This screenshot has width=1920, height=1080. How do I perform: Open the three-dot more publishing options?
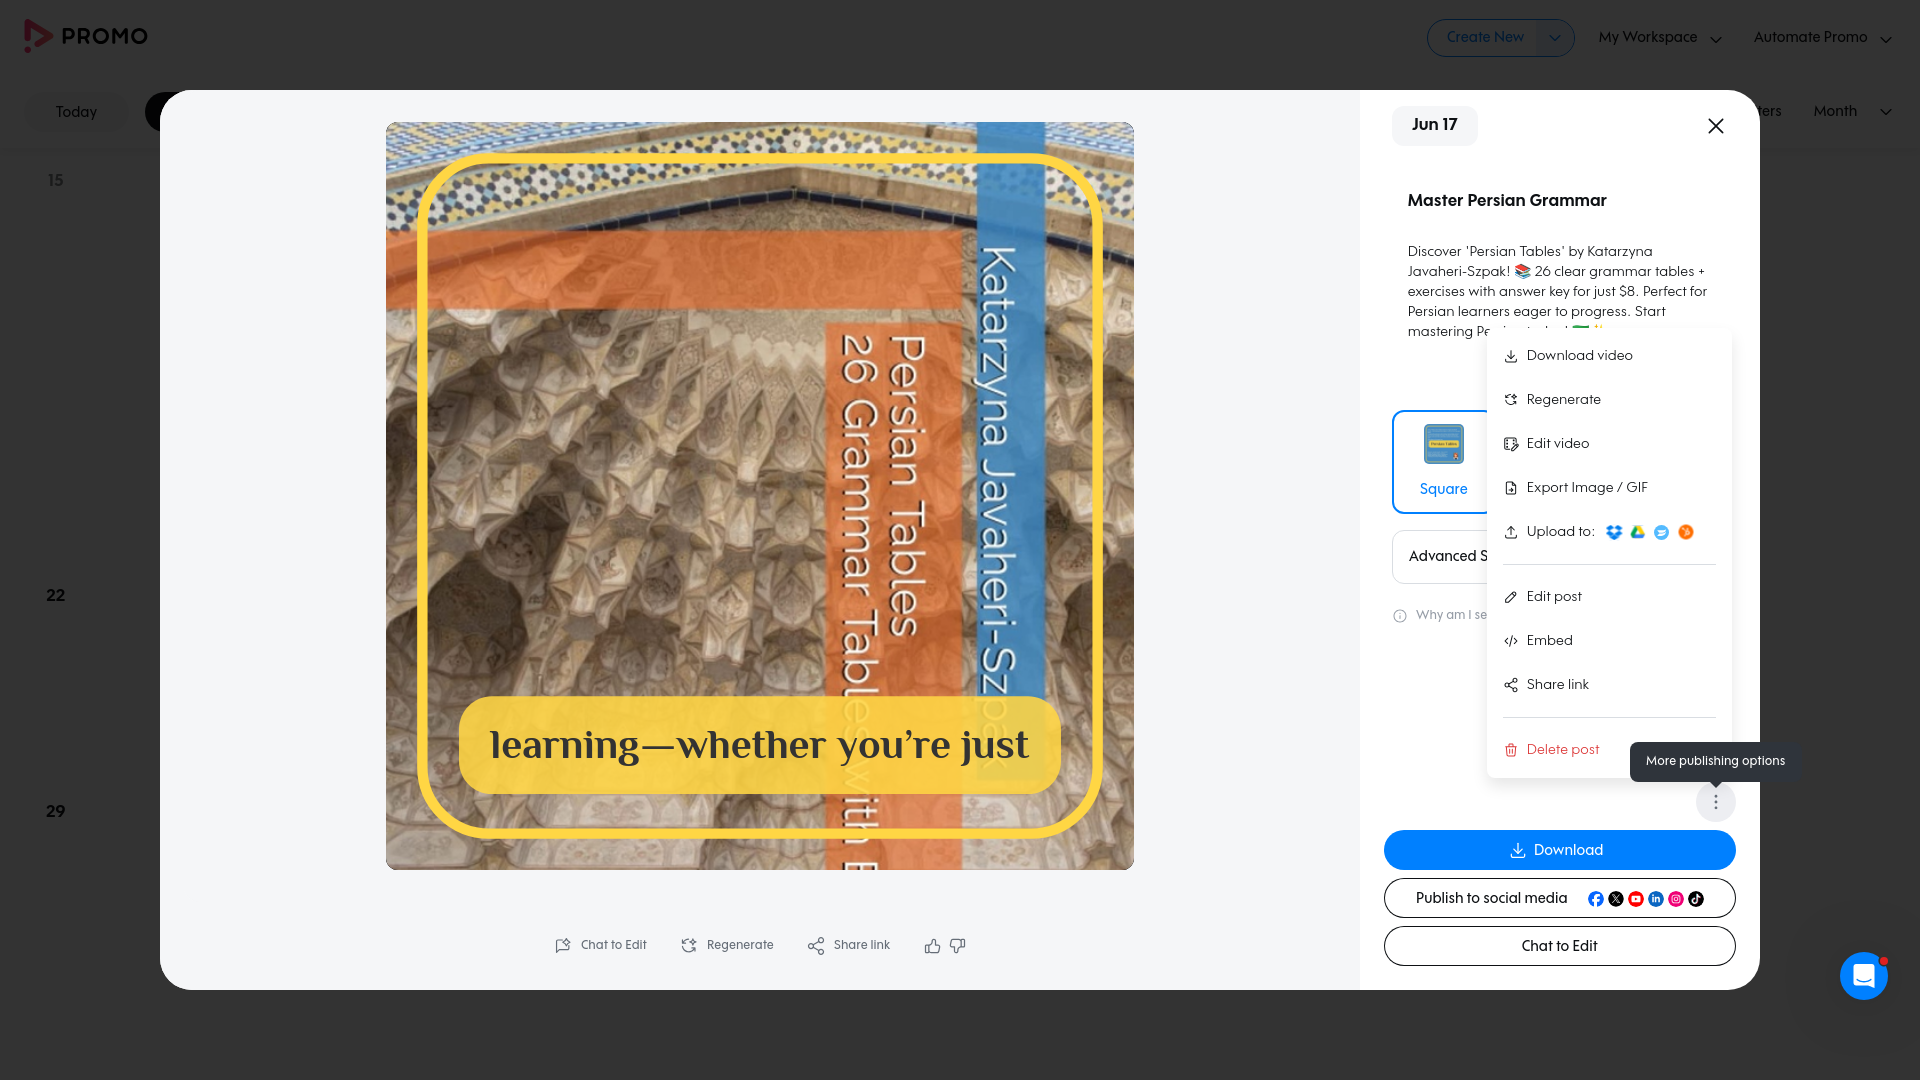1716,802
